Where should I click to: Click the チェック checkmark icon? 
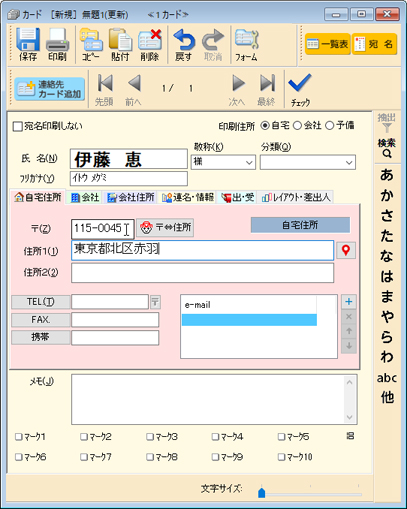[x=300, y=83]
